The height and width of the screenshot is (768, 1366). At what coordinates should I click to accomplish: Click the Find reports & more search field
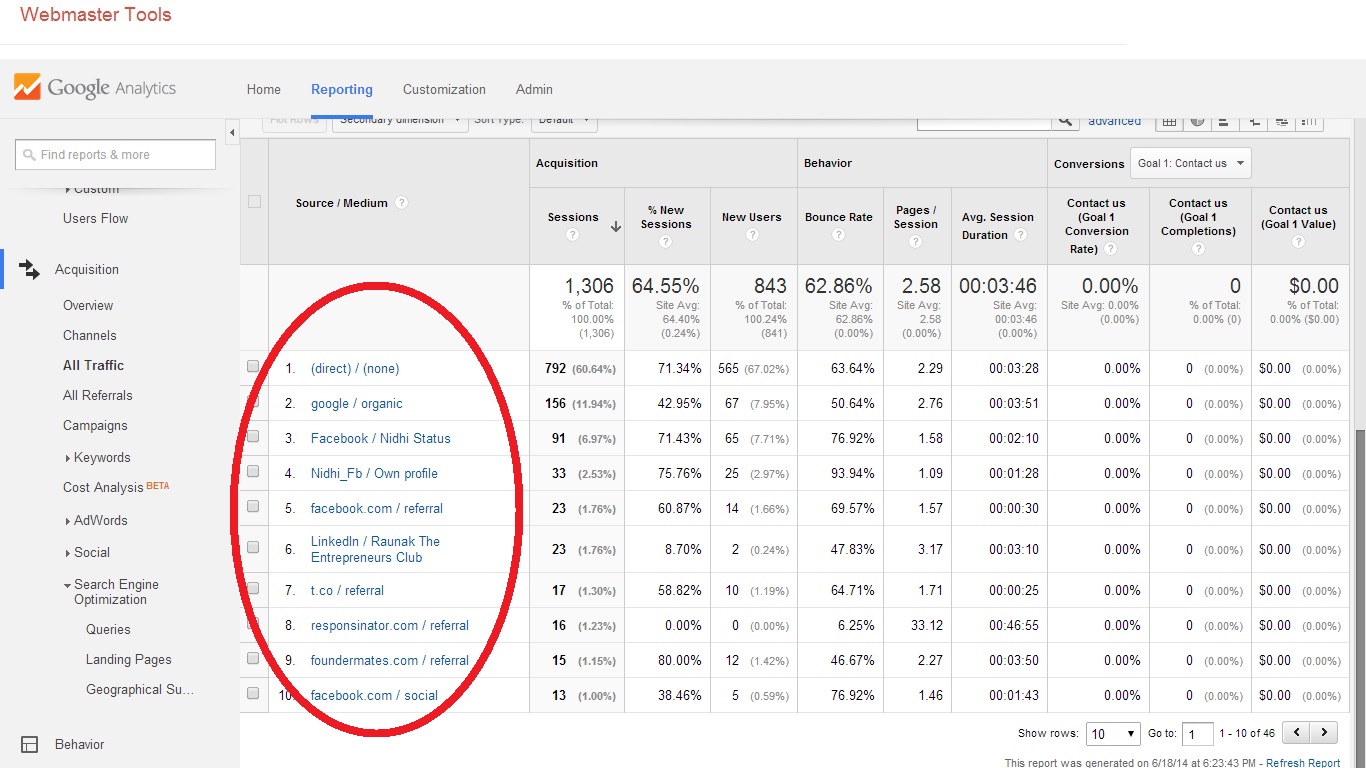click(116, 154)
